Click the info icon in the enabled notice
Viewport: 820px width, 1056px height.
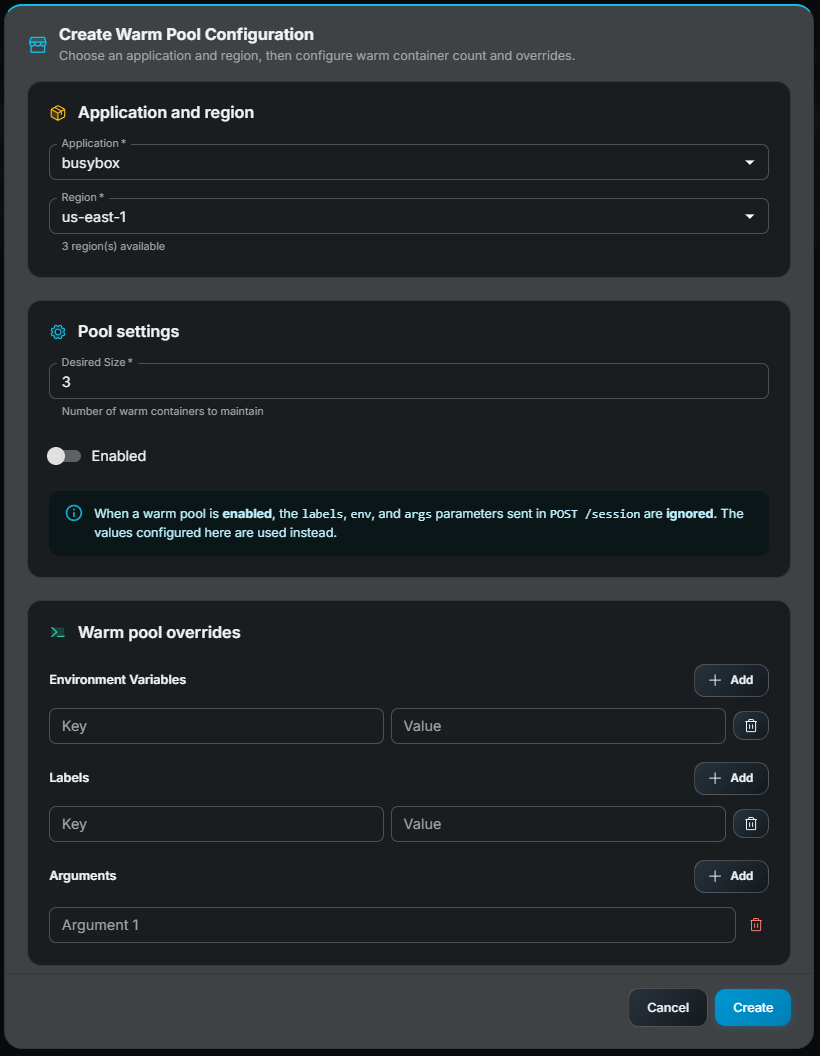[x=73, y=513]
